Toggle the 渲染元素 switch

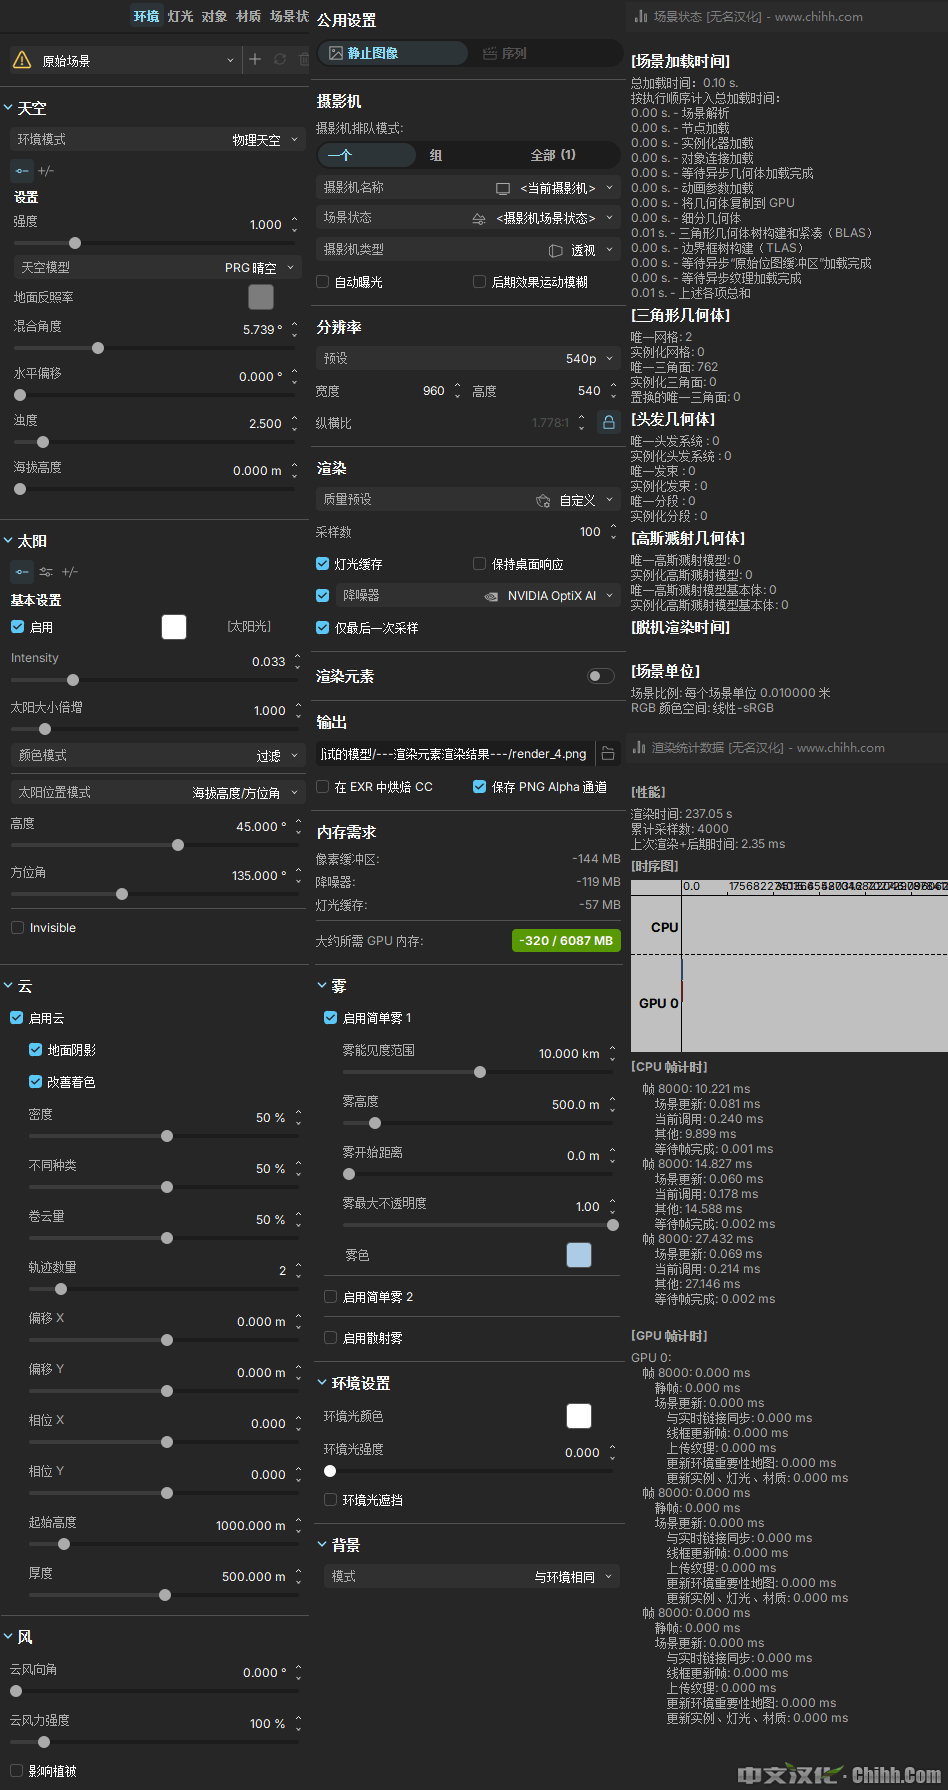(600, 676)
